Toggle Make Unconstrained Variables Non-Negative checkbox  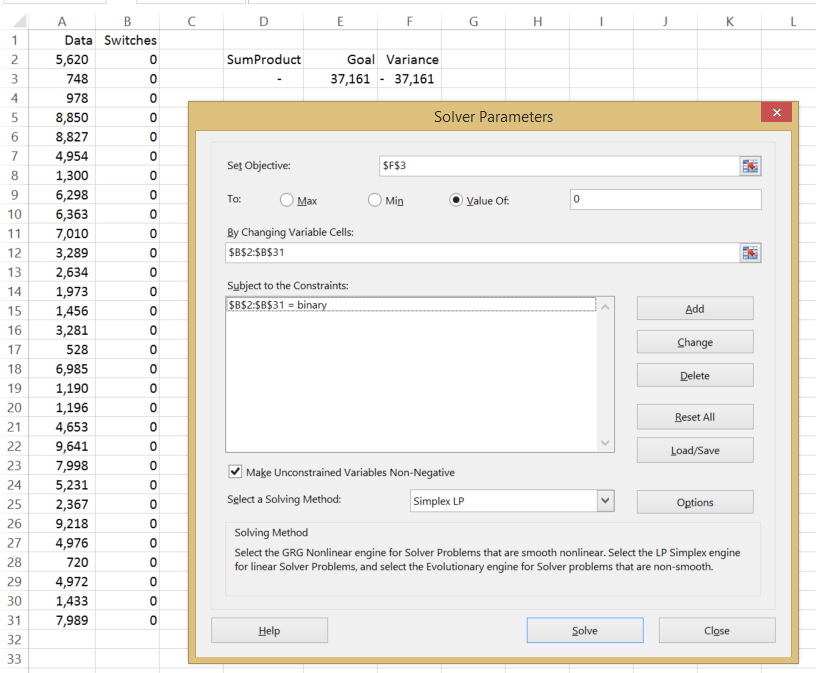click(236, 472)
